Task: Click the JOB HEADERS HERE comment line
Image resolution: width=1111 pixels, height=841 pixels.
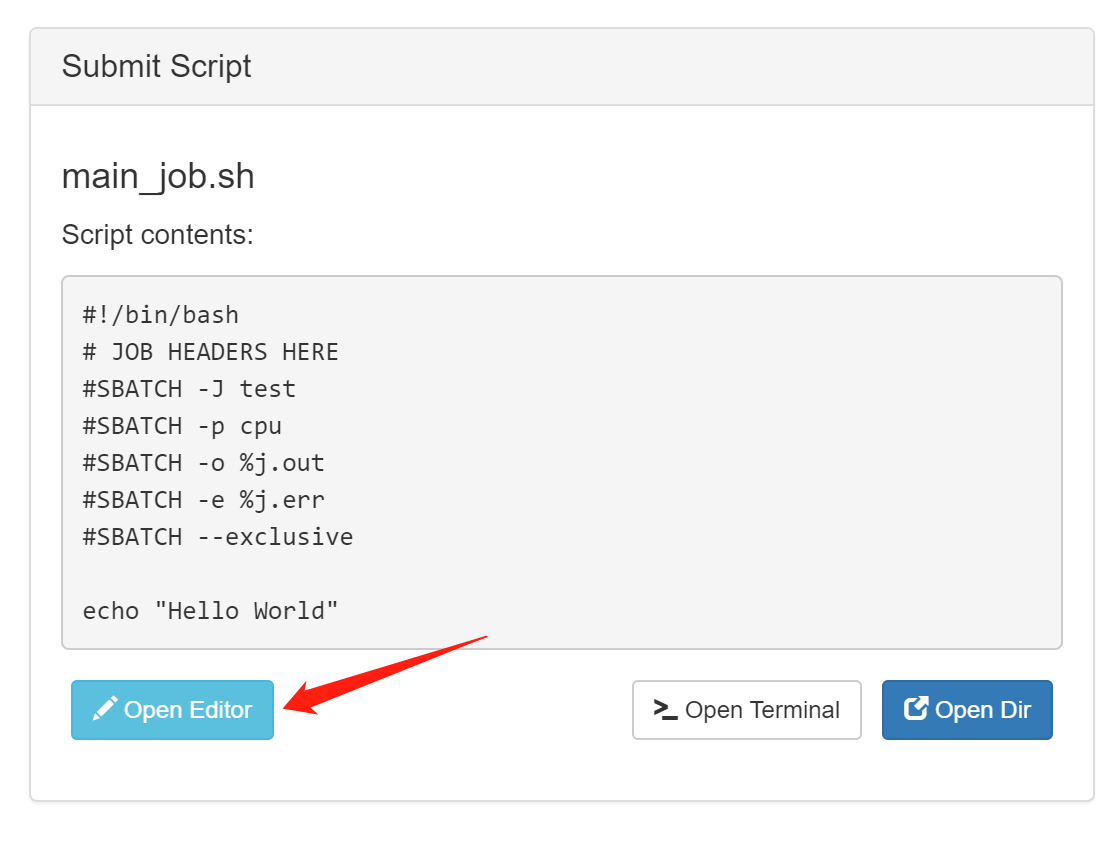Action: click(x=210, y=351)
